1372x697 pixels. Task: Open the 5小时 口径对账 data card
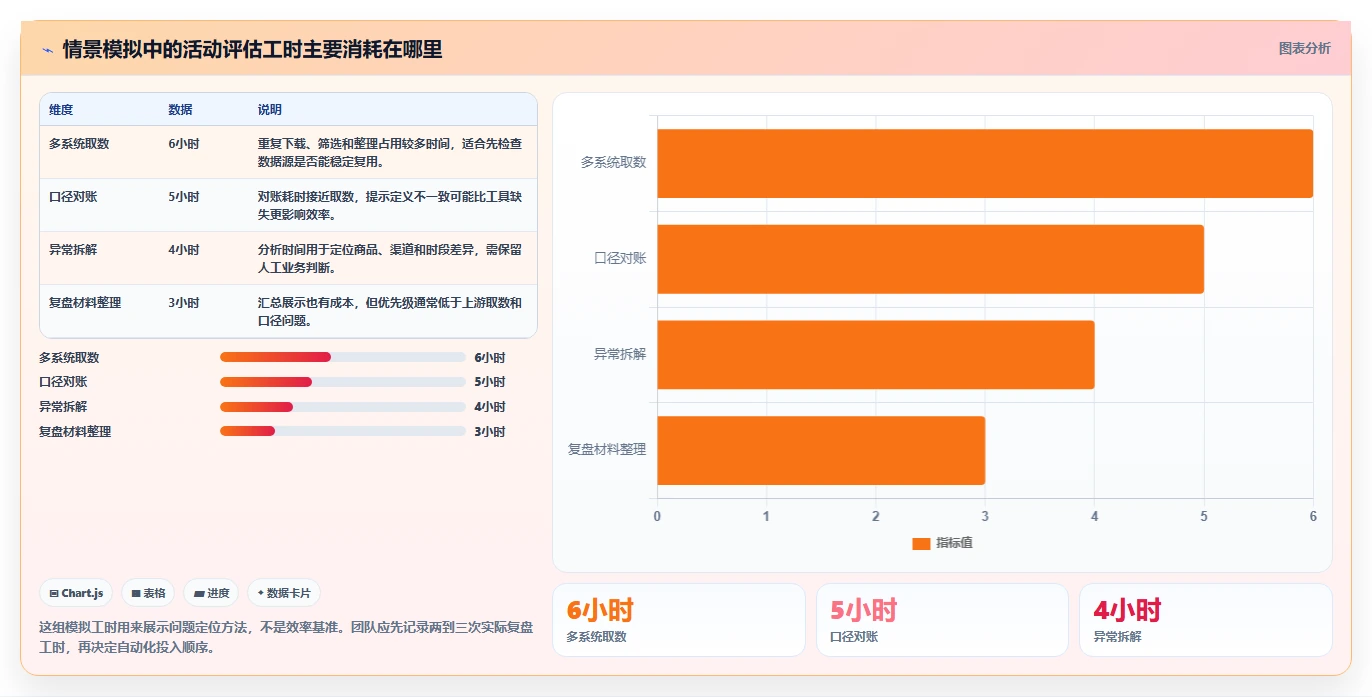click(942, 620)
